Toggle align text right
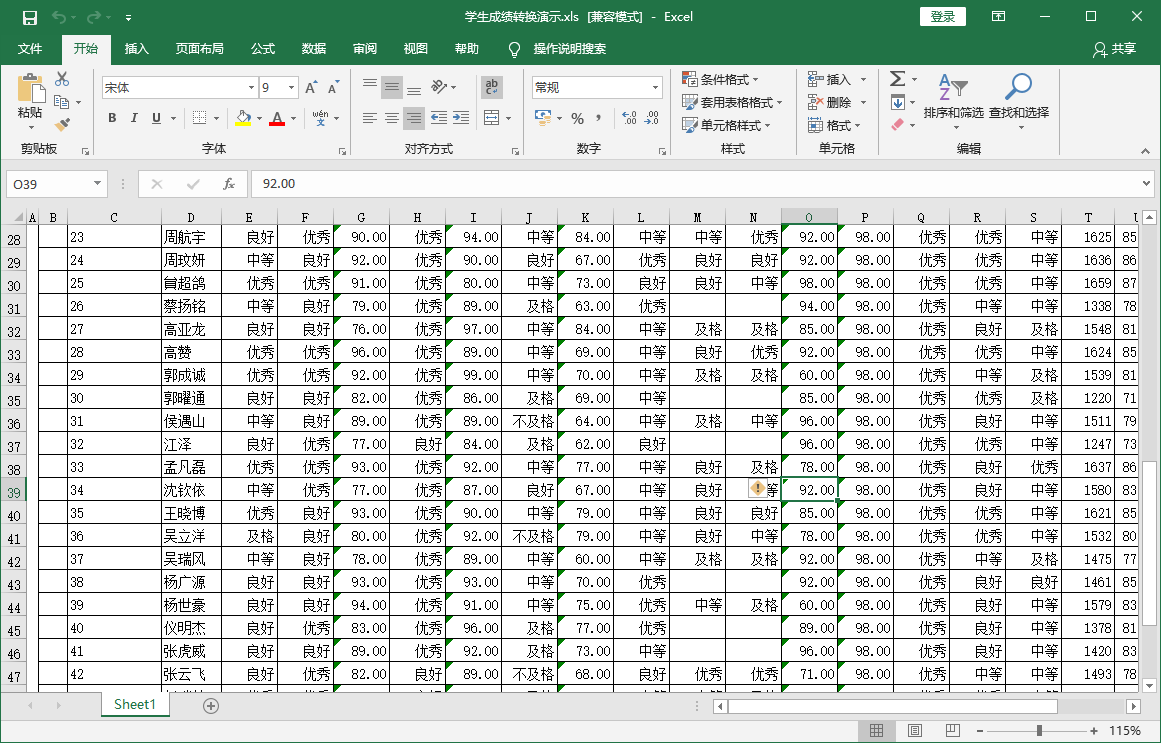This screenshot has height=743, width=1161. pos(414,118)
